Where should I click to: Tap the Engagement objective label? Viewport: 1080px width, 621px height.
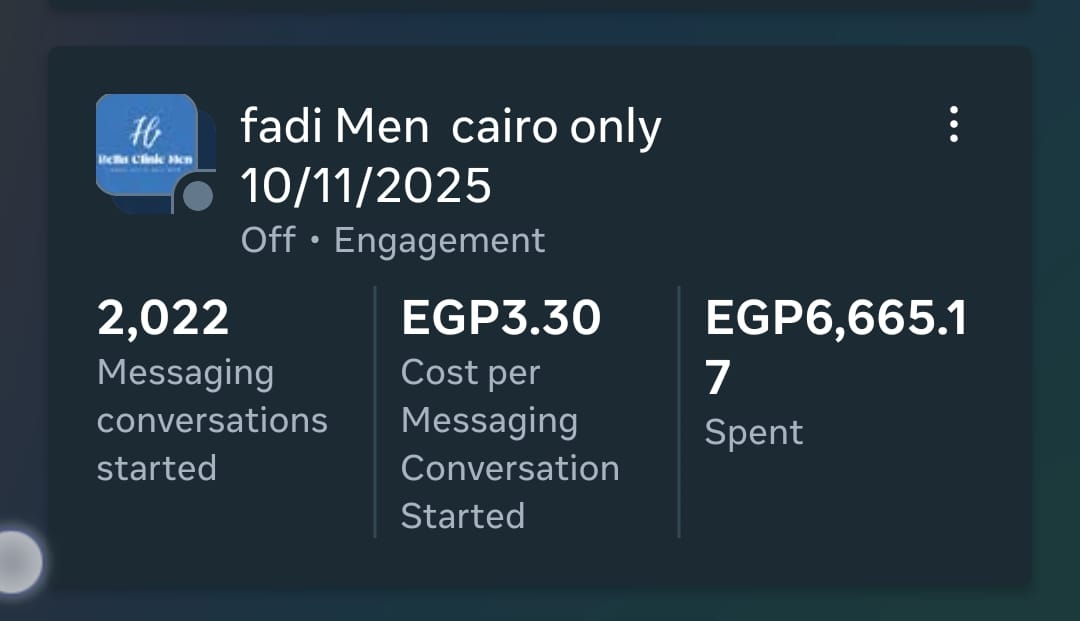440,240
